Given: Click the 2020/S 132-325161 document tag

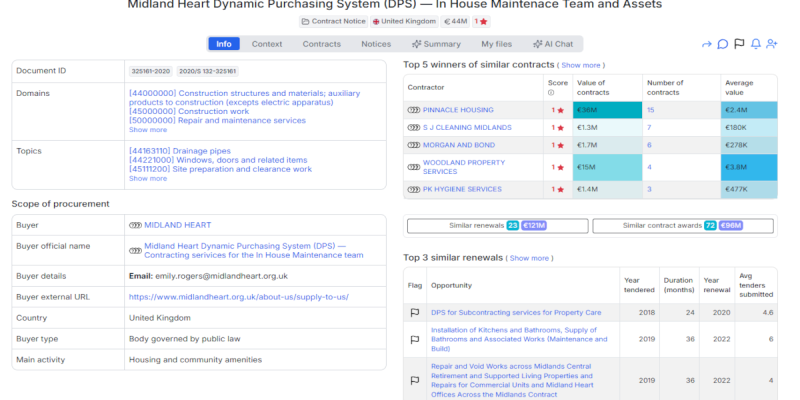Looking at the screenshot, I should click(x=208, y=71).
